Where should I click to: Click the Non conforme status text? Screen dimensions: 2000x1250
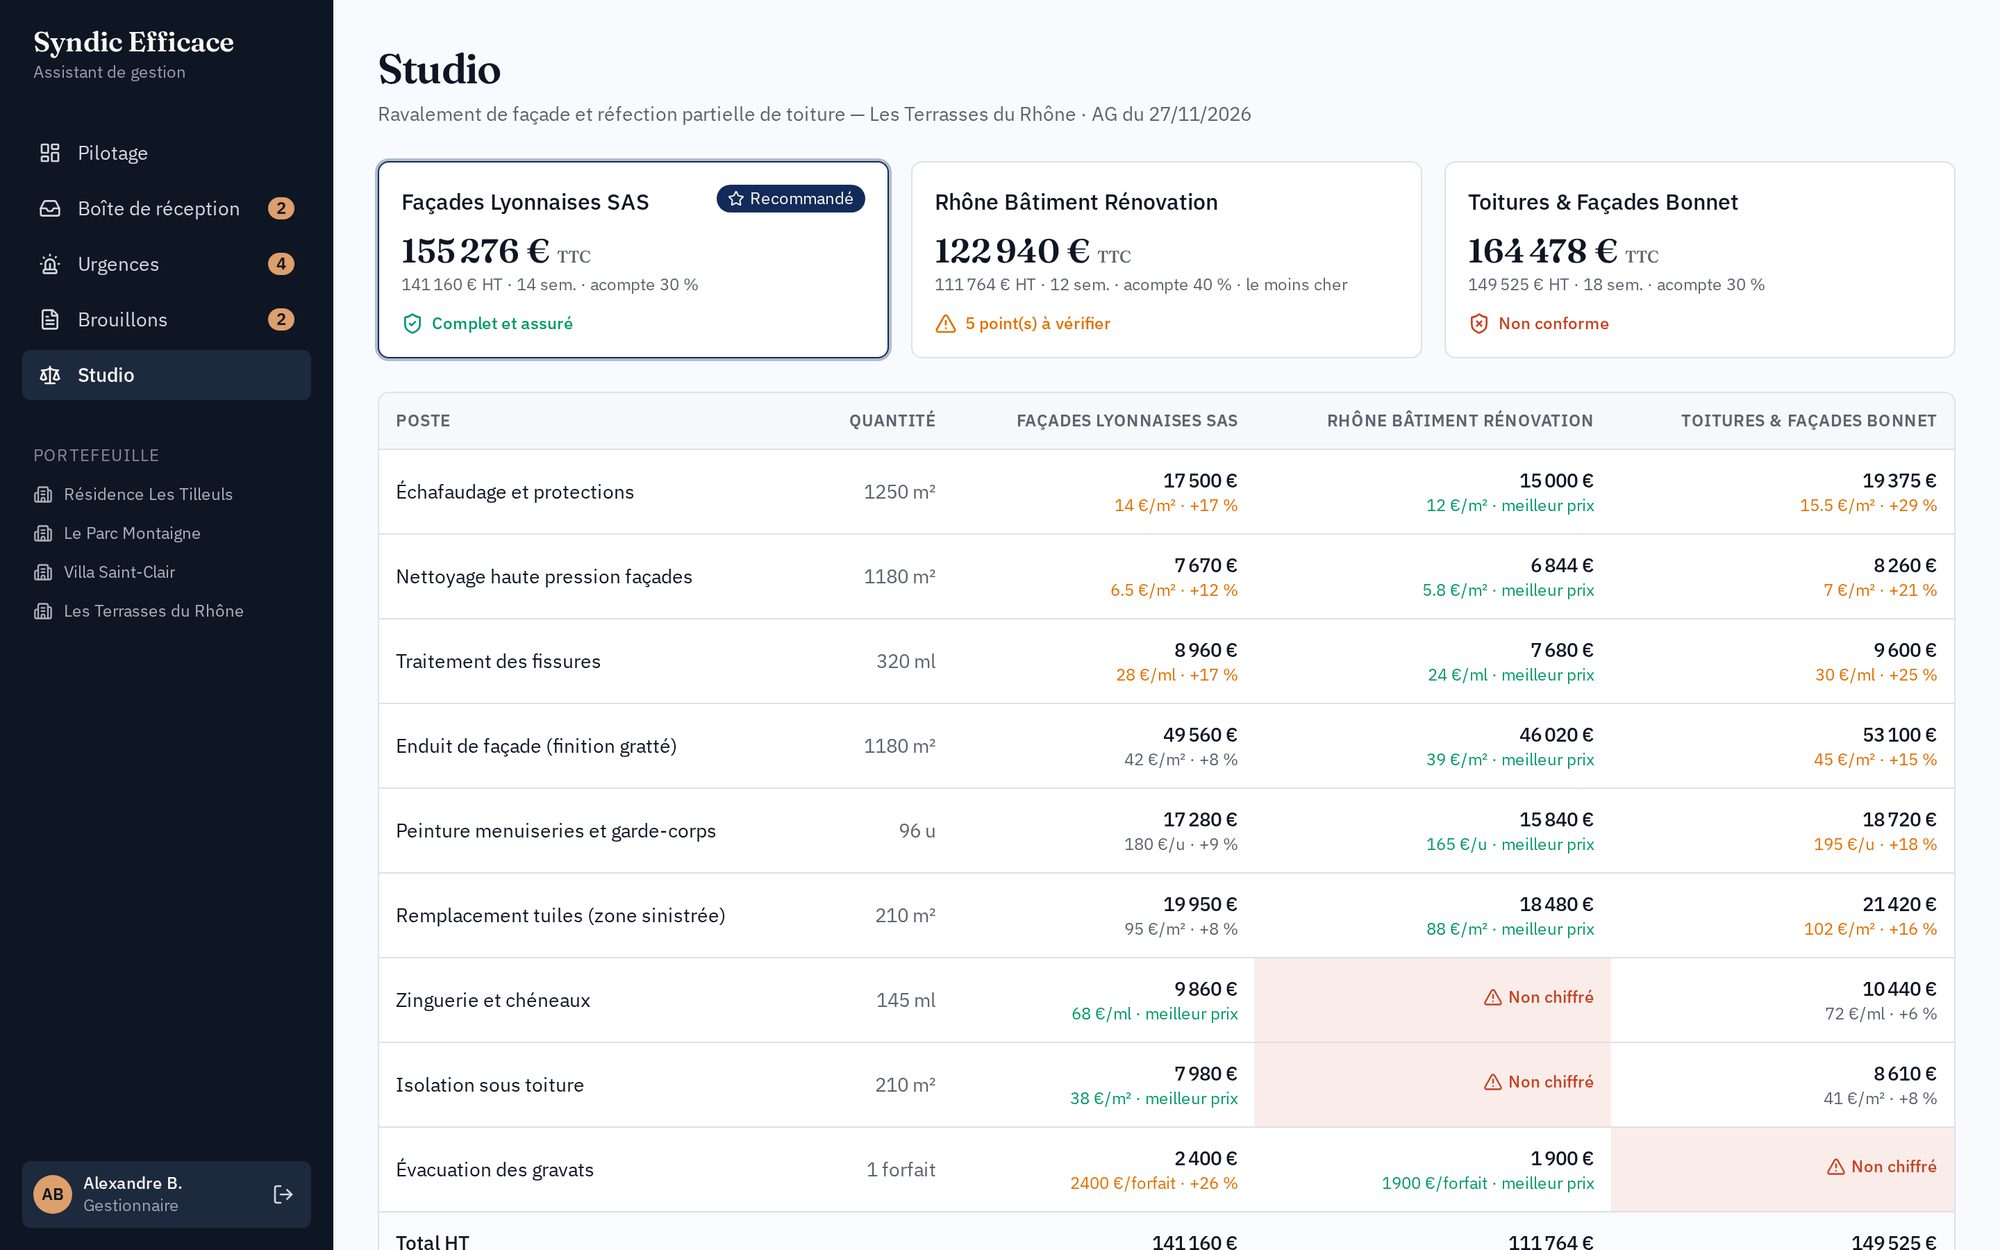1553,323
